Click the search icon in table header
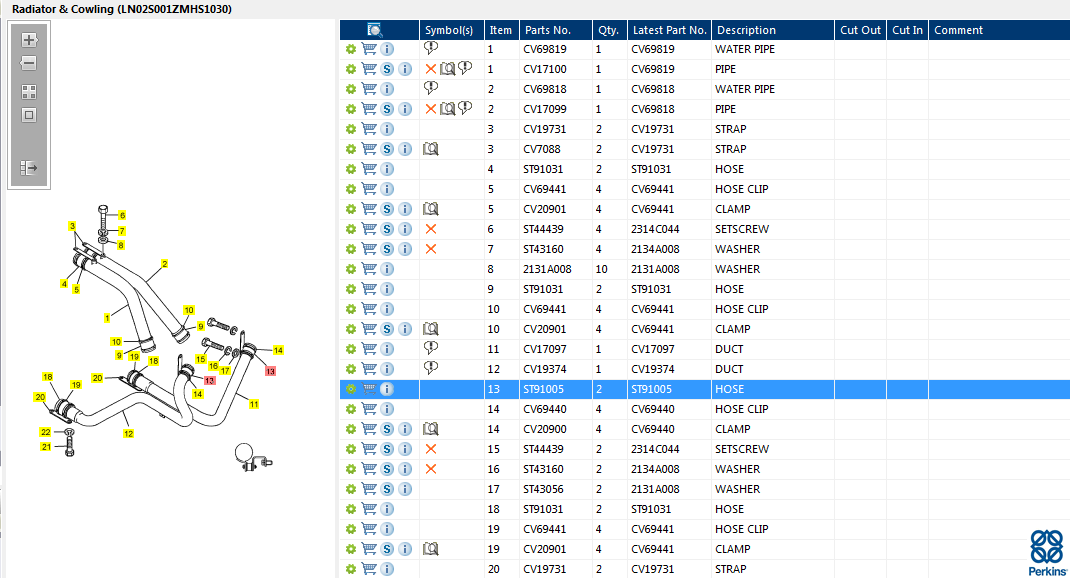Image resolution: width=1070 pixels, height=578 pixels. click(x=375, y=30)
